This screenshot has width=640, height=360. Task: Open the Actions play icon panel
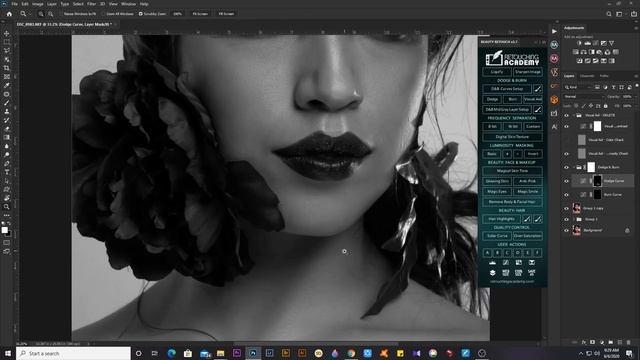click(554, 31)
